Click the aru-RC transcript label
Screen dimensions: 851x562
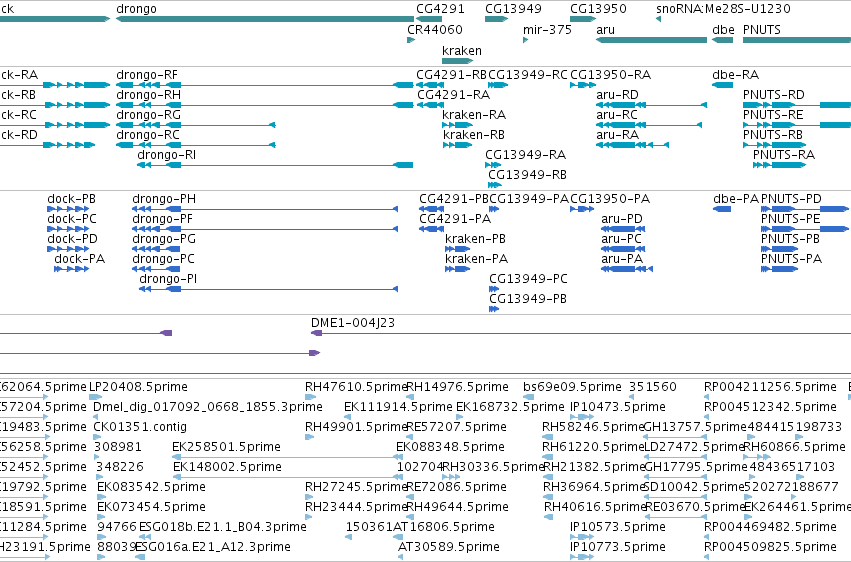click(617, 115)
